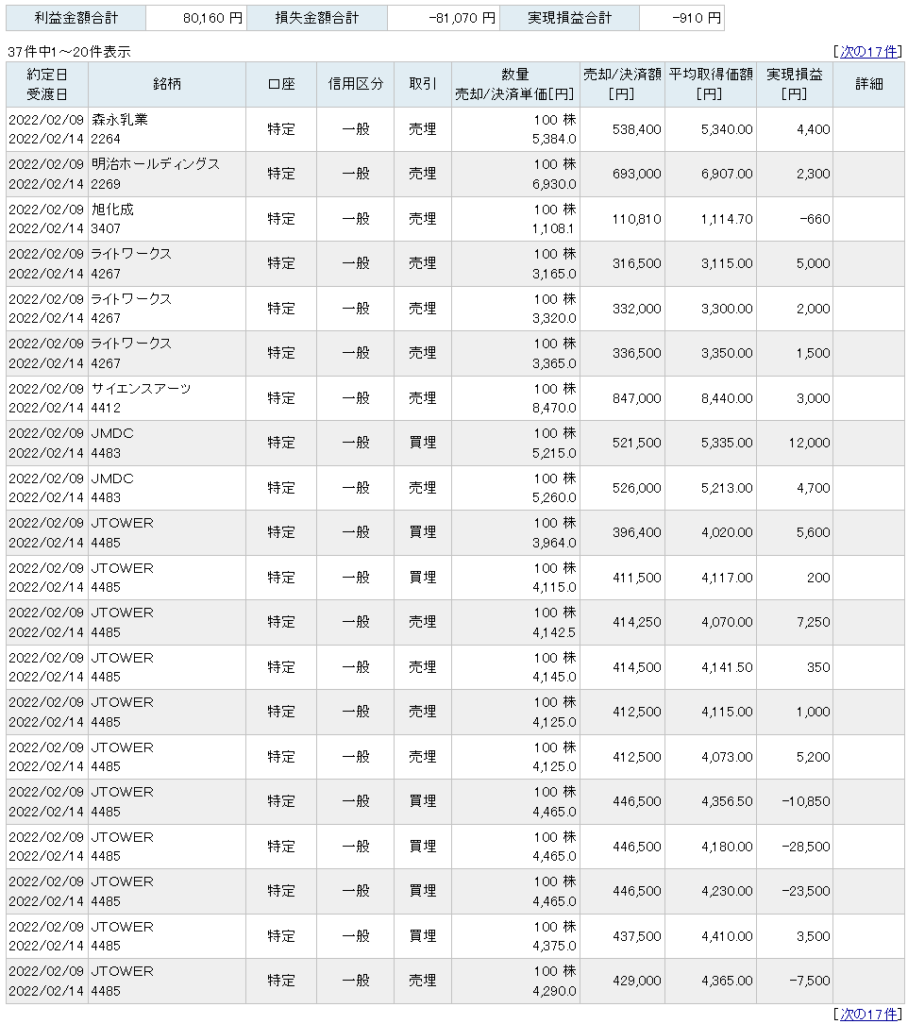The width and height of the screenshot is (908, 1024).
Task: Click realized loss -28,500 in JTOWER row
Action: pyautogui.click(x=806, y=846)
